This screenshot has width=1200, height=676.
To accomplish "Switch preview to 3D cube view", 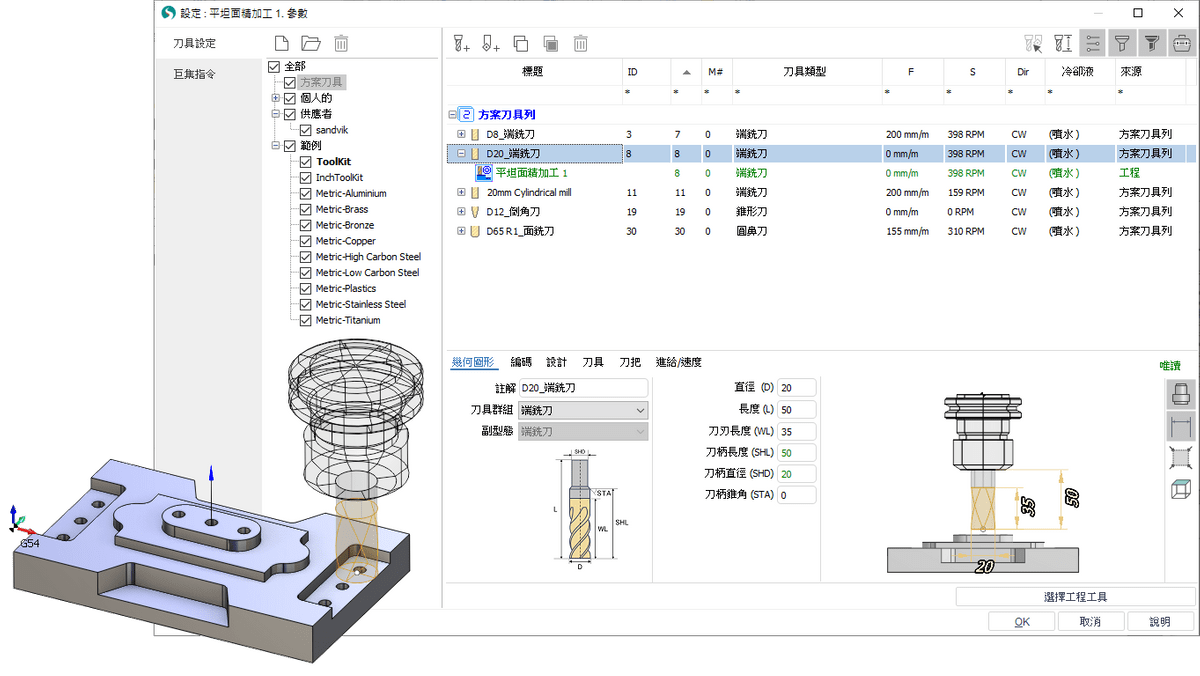I will [1180, 489].
